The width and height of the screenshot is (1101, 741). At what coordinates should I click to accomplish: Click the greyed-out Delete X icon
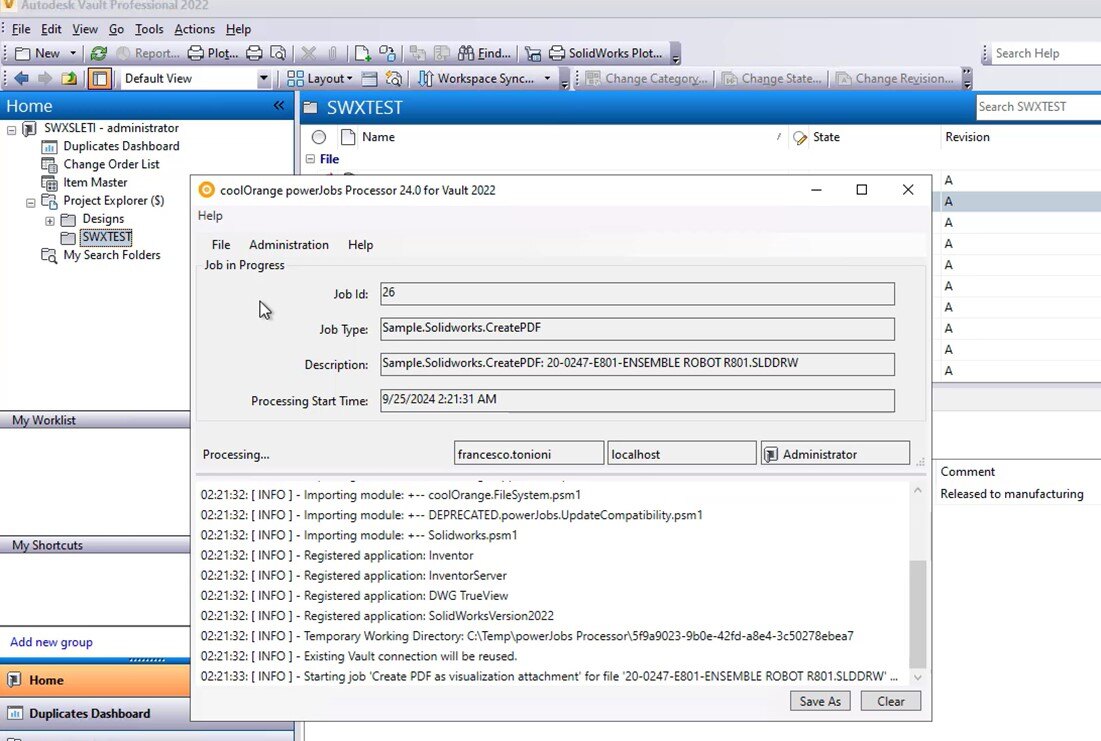tap(308, 53)
